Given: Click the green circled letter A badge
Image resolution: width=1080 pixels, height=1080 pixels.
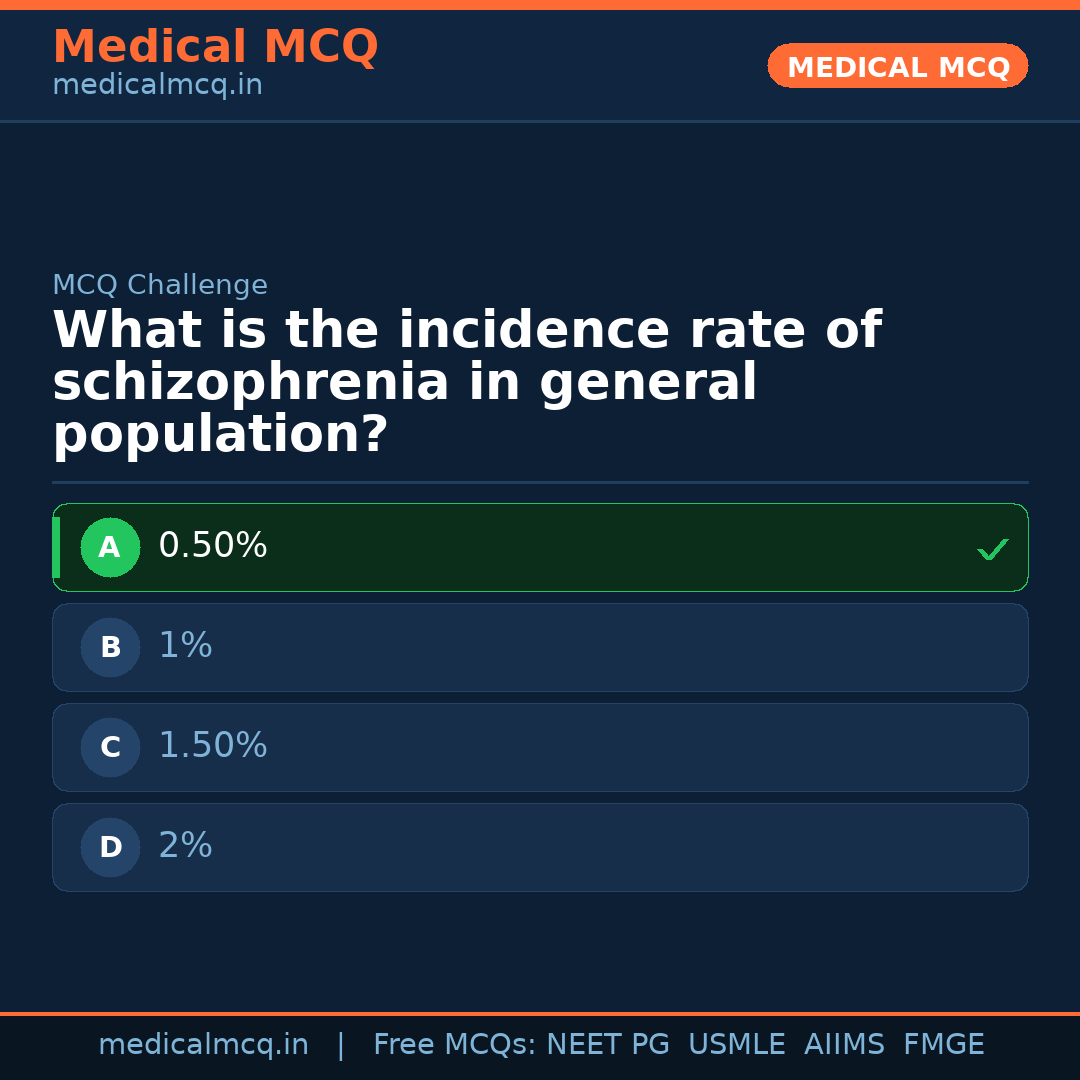Looking at the screenshot, I should [x=110, y=548].
